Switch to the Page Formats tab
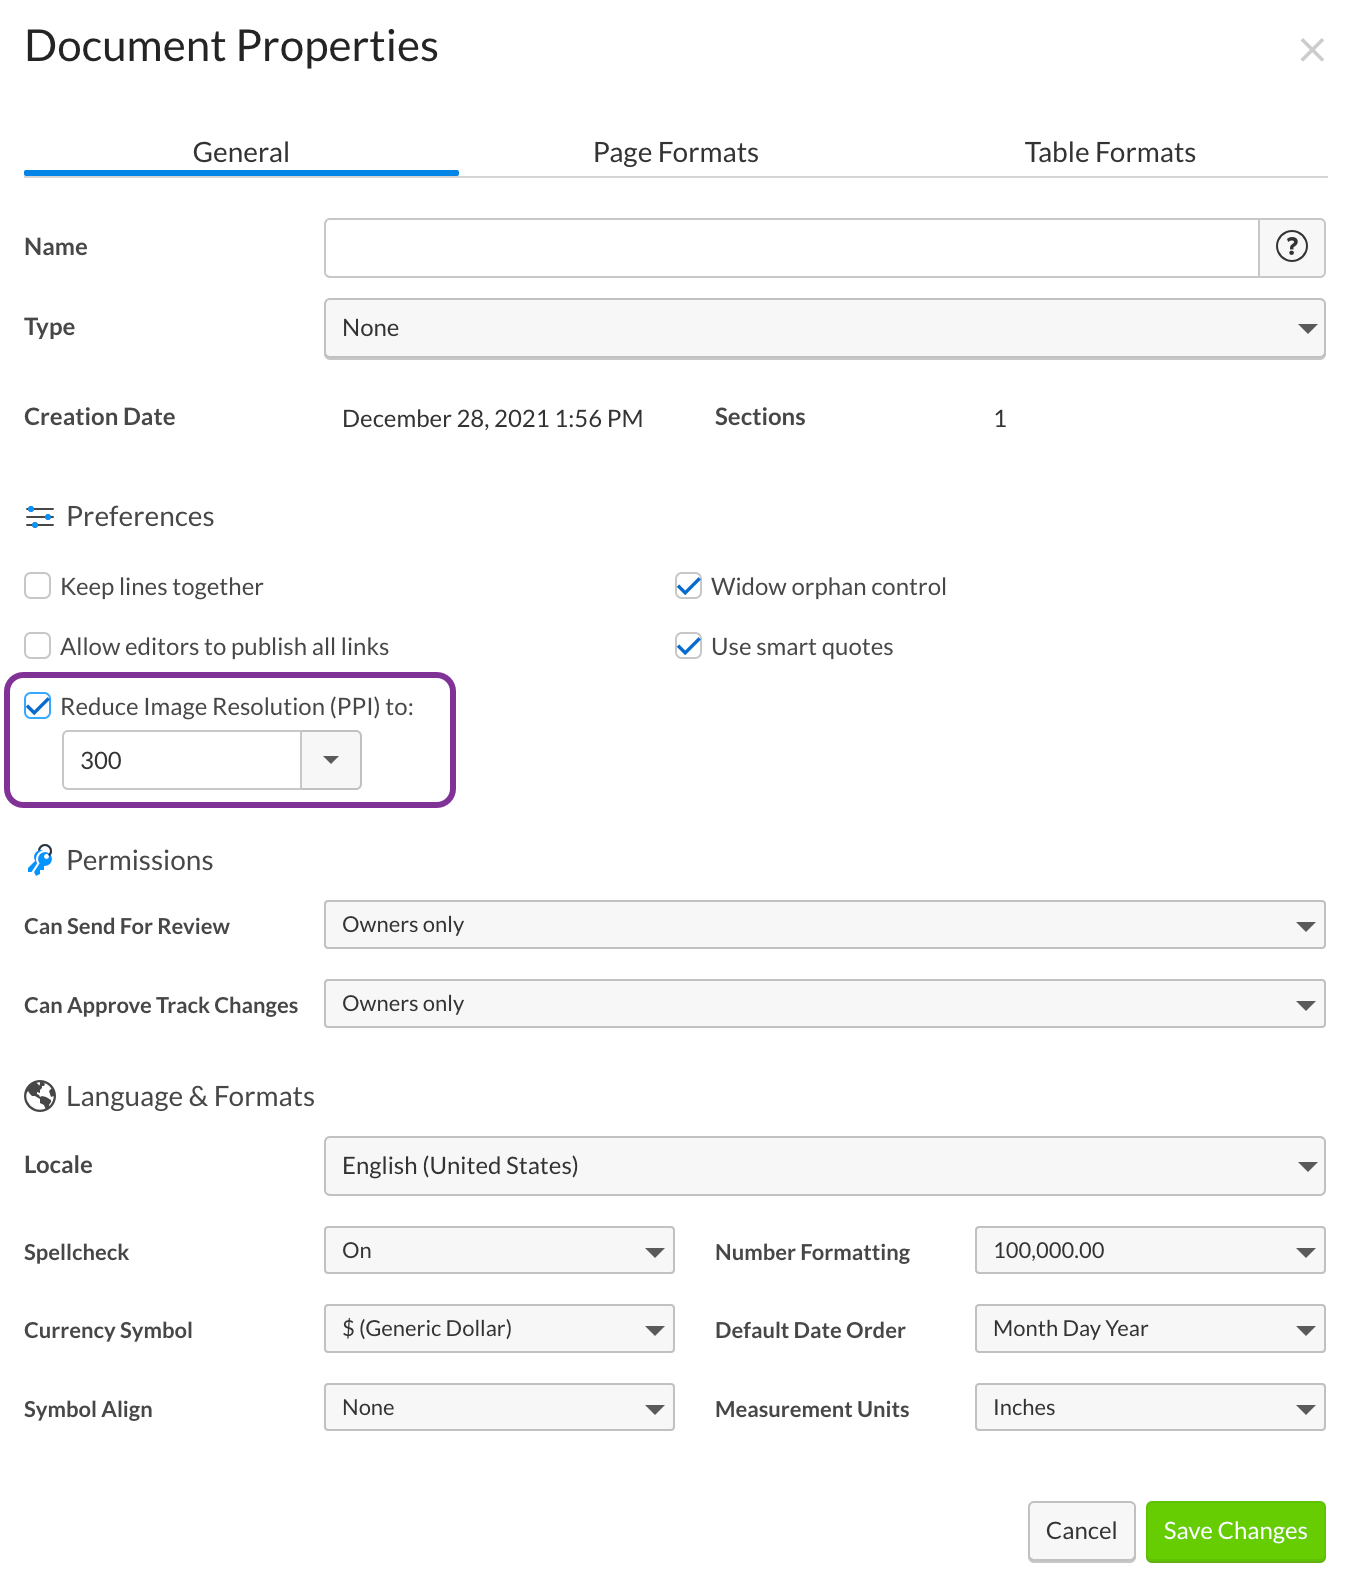The image size is (1350, 1590). pos(675,152)
